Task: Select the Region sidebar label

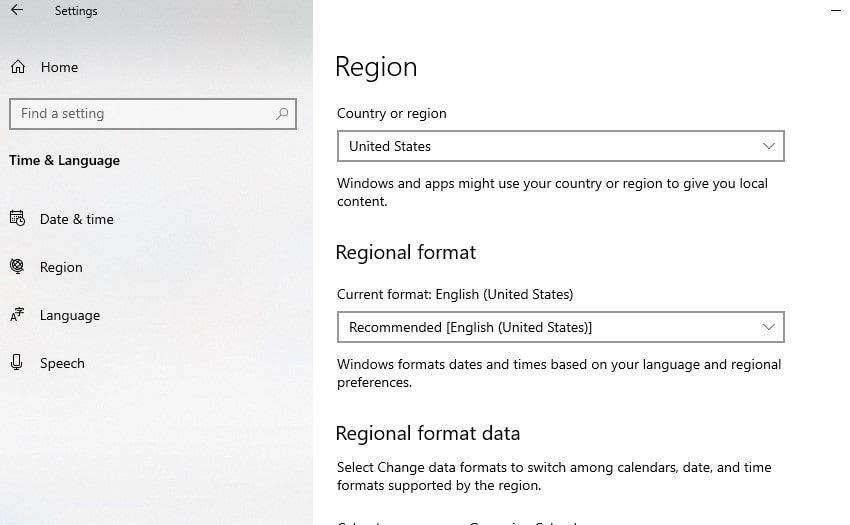Action: point(61,267)
